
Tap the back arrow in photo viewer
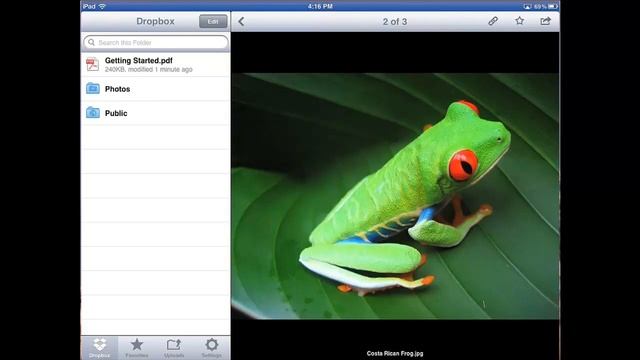(241, 22)
